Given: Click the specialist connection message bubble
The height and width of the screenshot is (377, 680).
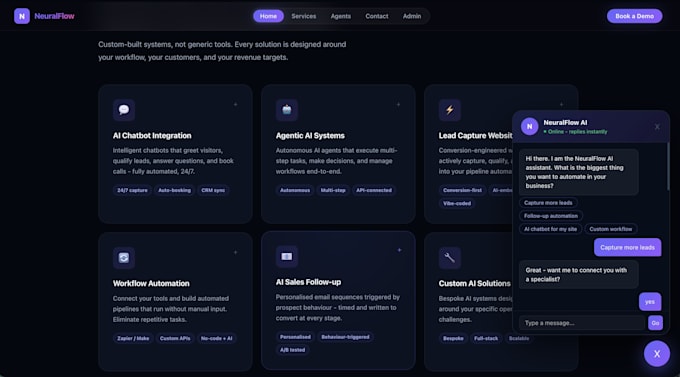Looking at the screenshot, I should point(579,275).
